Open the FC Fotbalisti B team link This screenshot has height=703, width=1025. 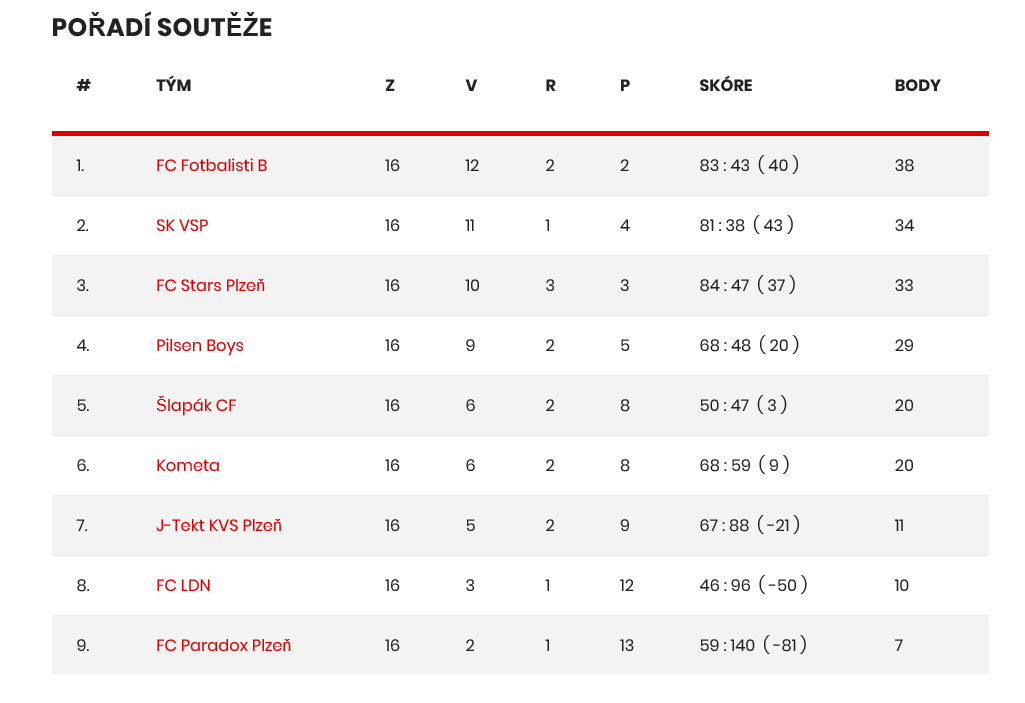tap(211, 165)
